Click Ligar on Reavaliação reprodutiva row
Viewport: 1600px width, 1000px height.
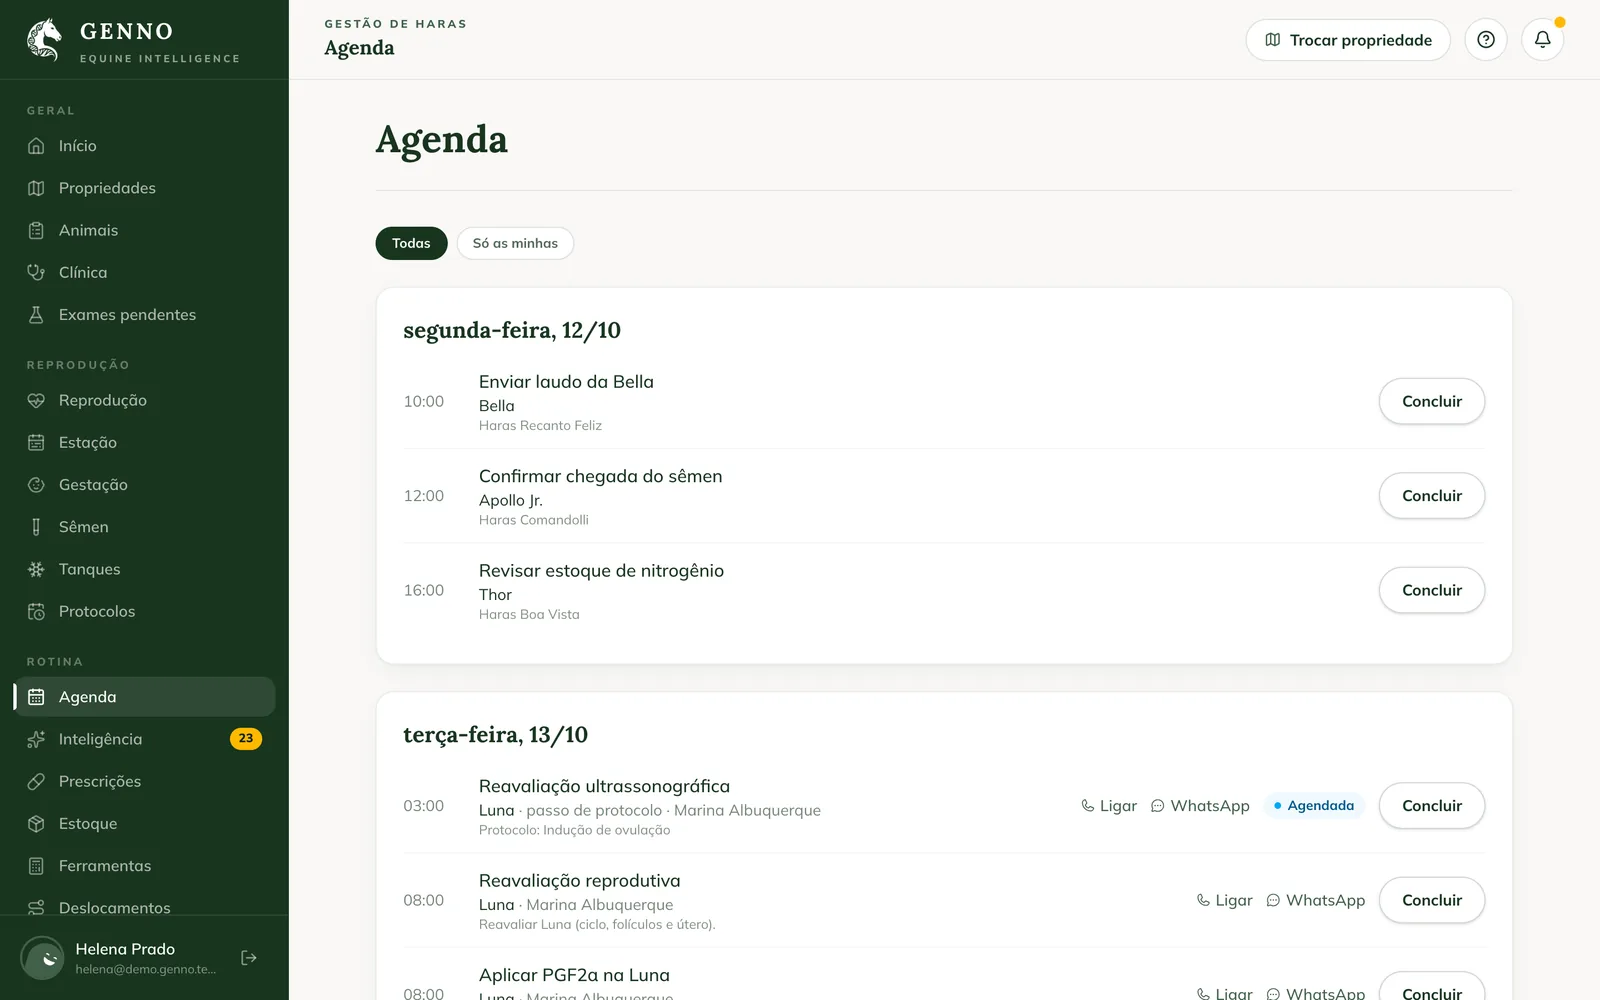(x=1224, y=900)
